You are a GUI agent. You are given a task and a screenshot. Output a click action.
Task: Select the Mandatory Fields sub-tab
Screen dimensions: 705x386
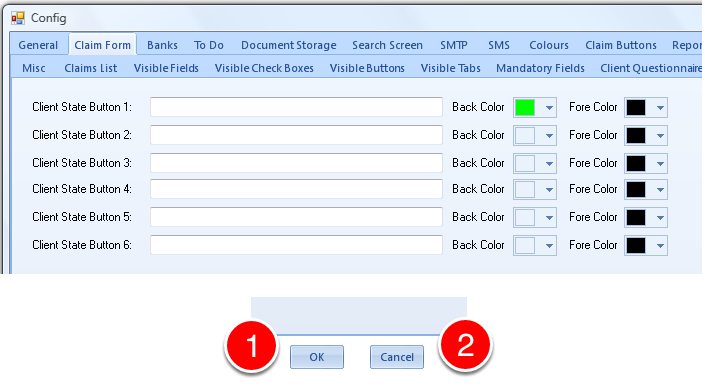pyautogui.click(x=540, y=68)
